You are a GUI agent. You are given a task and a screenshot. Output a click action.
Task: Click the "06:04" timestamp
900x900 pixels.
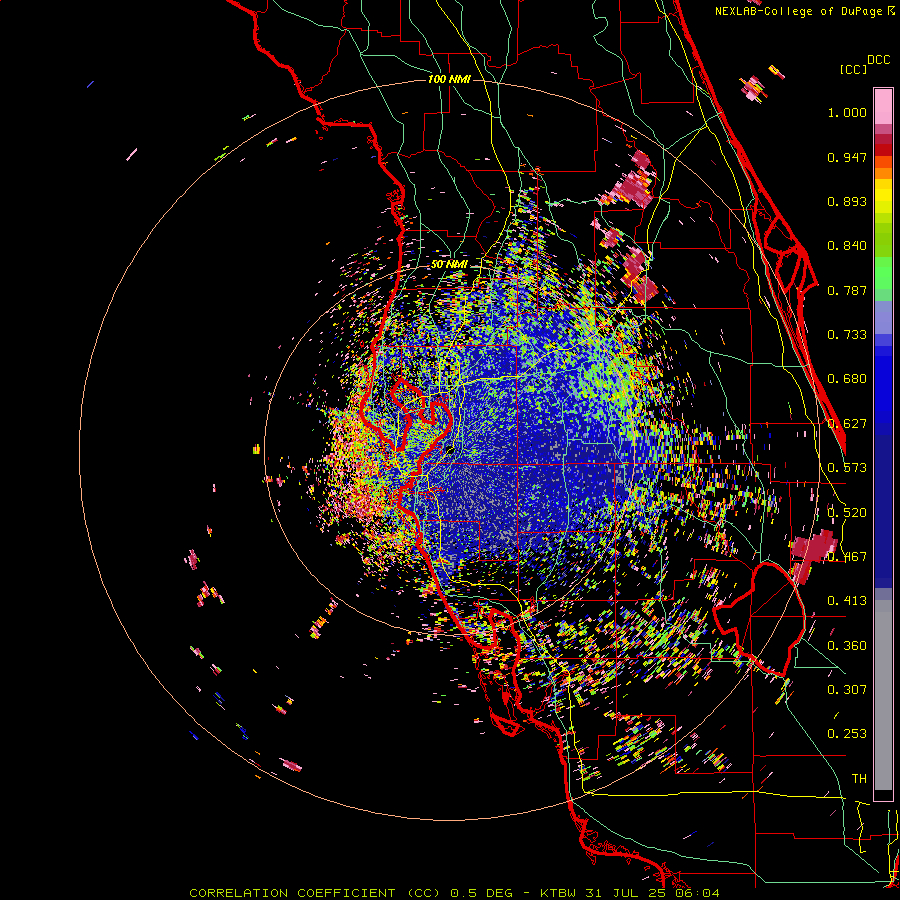point(696,893)
